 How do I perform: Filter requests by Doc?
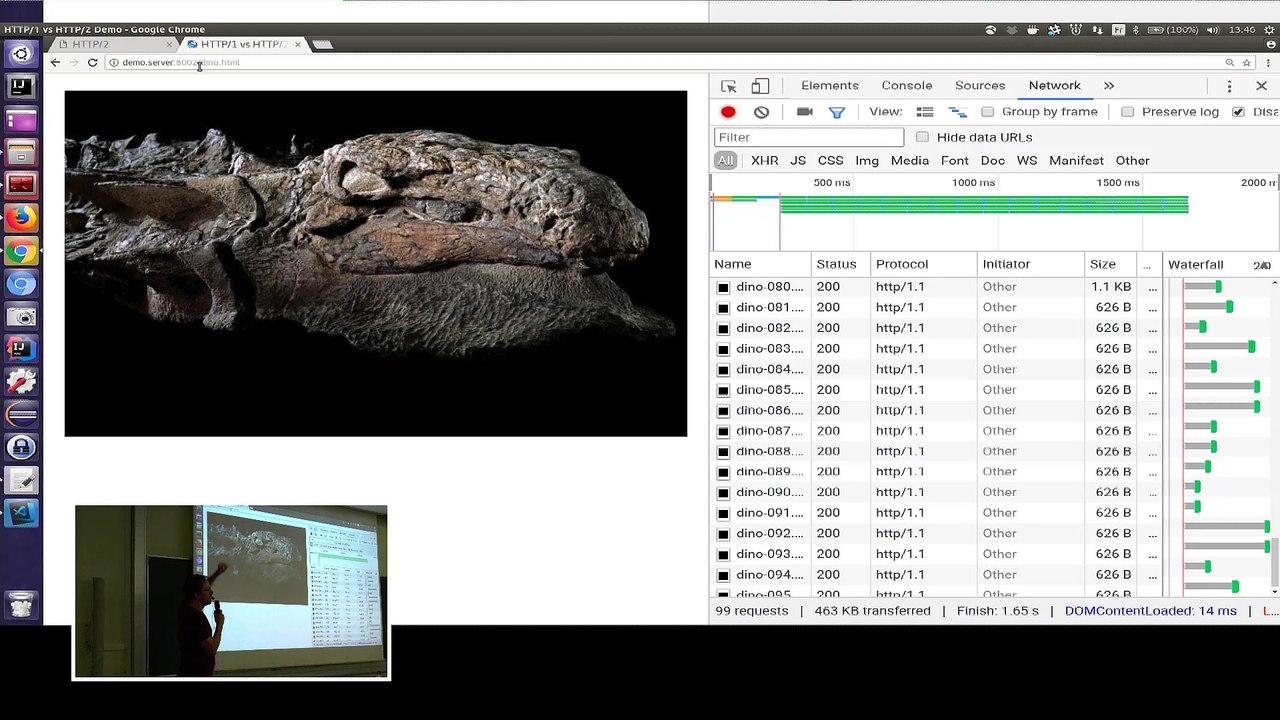click(993, 161)
